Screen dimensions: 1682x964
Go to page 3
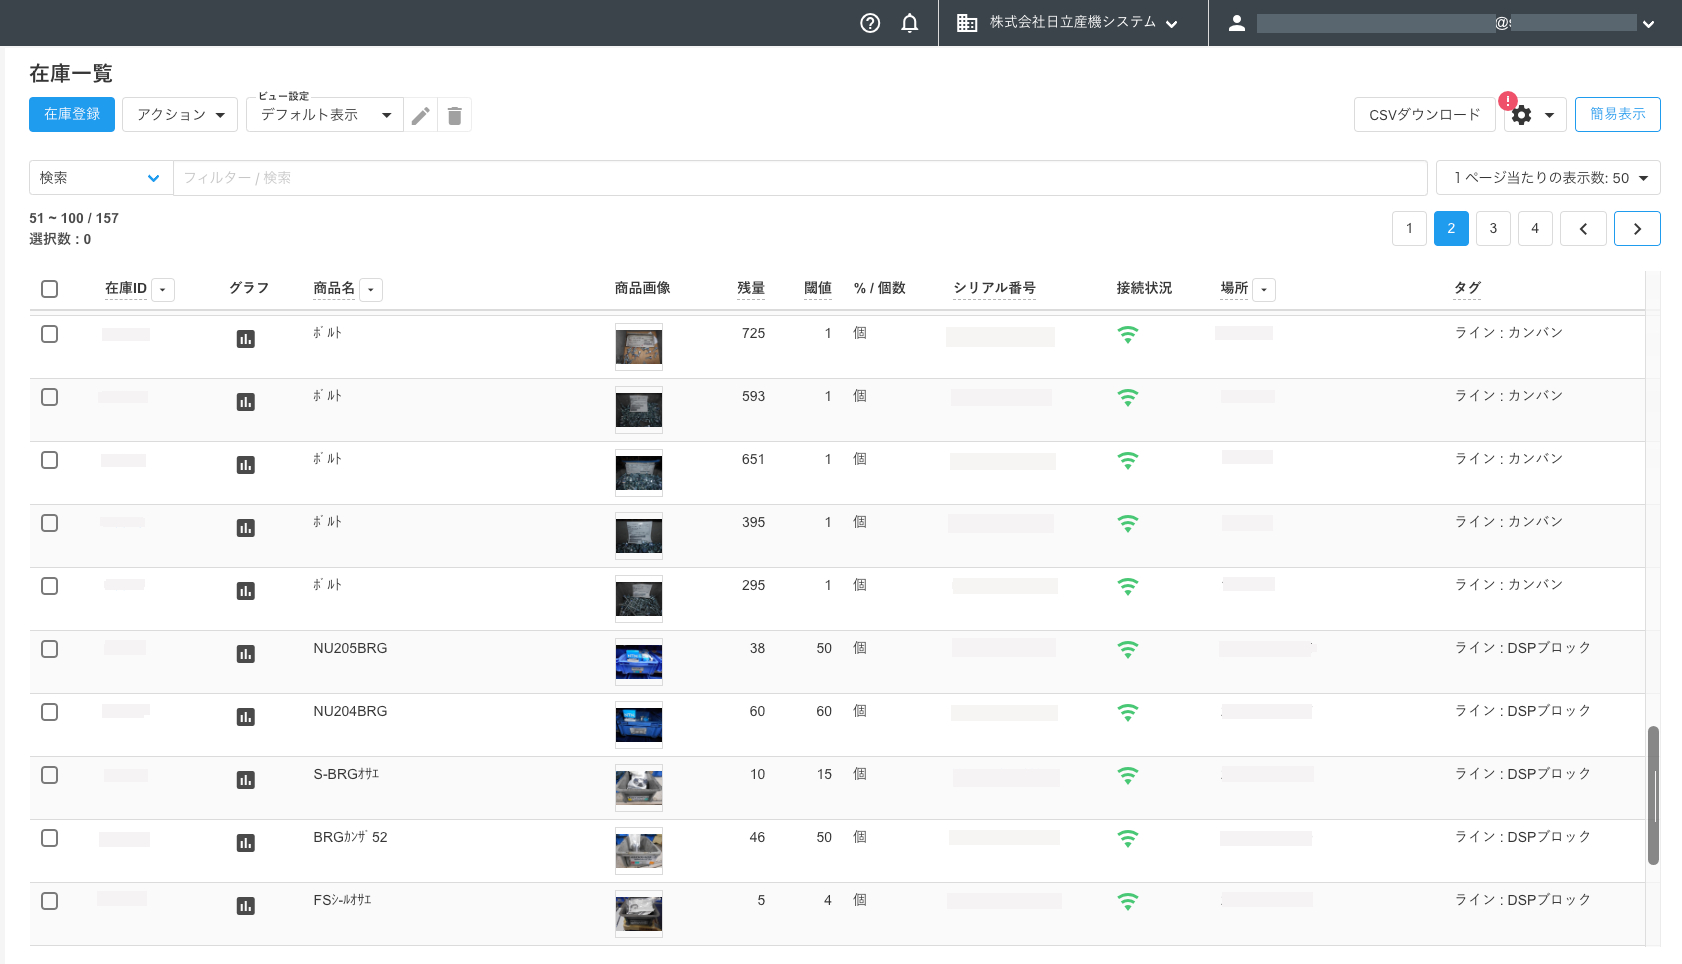pos(1493,228)
